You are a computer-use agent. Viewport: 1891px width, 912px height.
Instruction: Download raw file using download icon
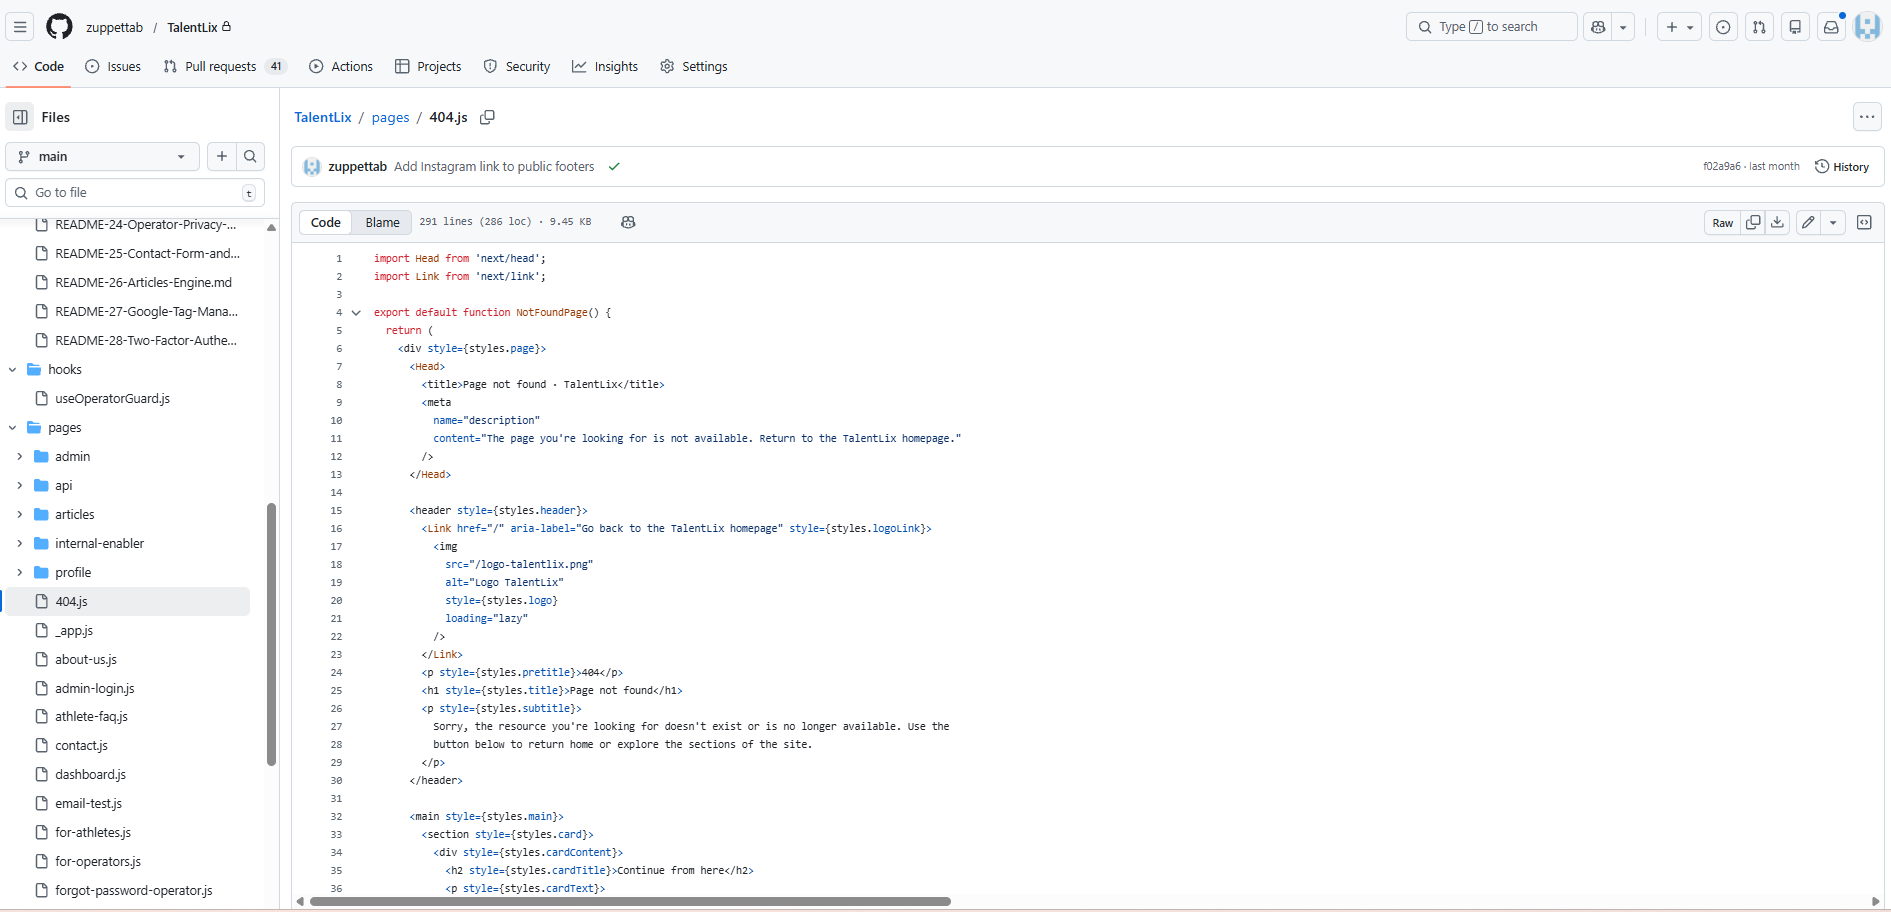coord(1777,222)
